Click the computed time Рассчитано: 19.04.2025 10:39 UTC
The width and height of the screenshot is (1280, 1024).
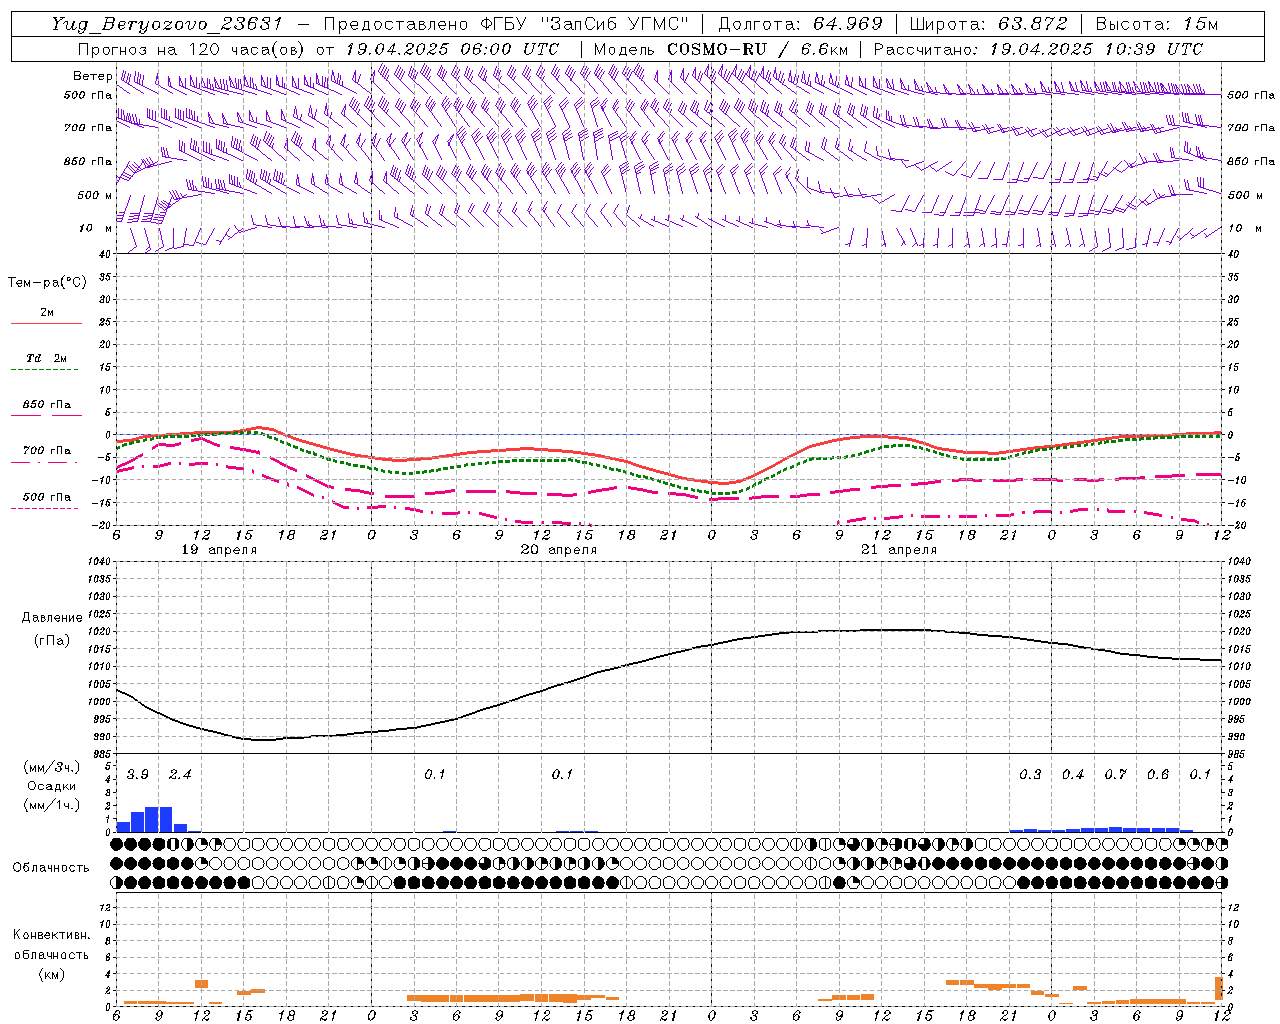point(1038,49)
